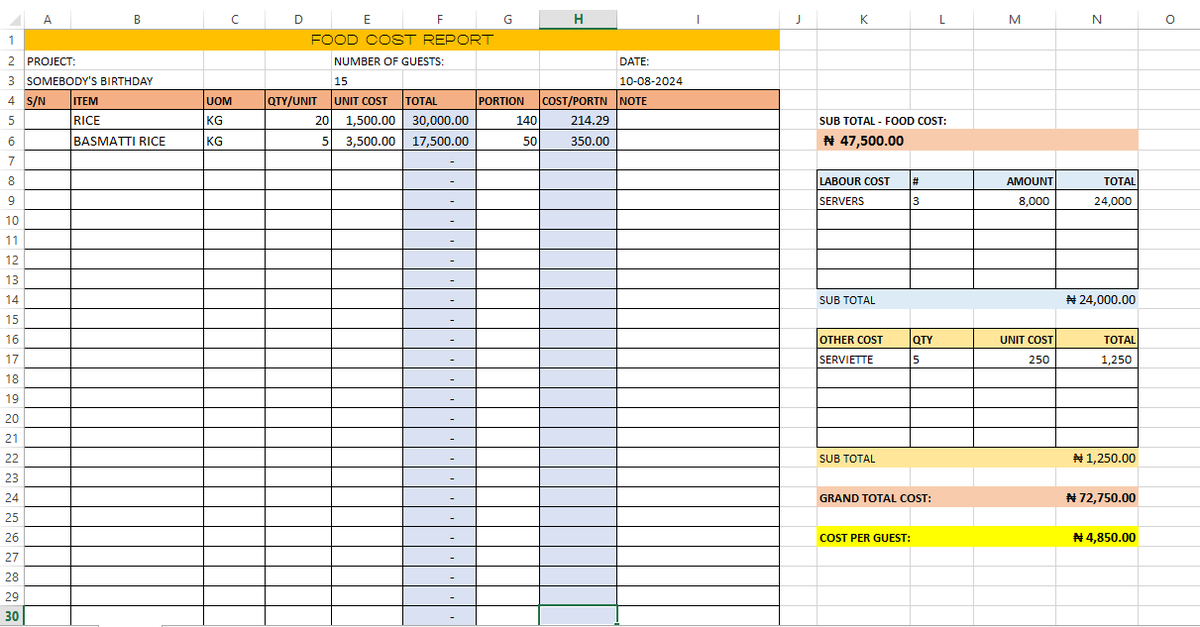
Task: Click the DATE: label cell
Action: click(697, 61)
